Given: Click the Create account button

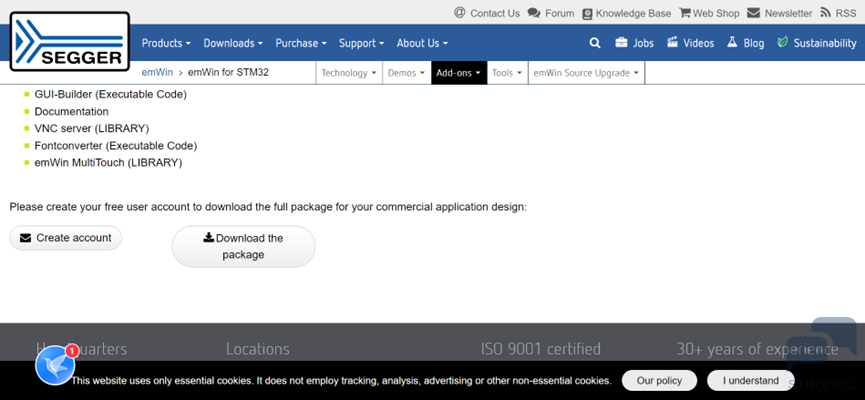Looking at the screenshot, I should [66, 238].
